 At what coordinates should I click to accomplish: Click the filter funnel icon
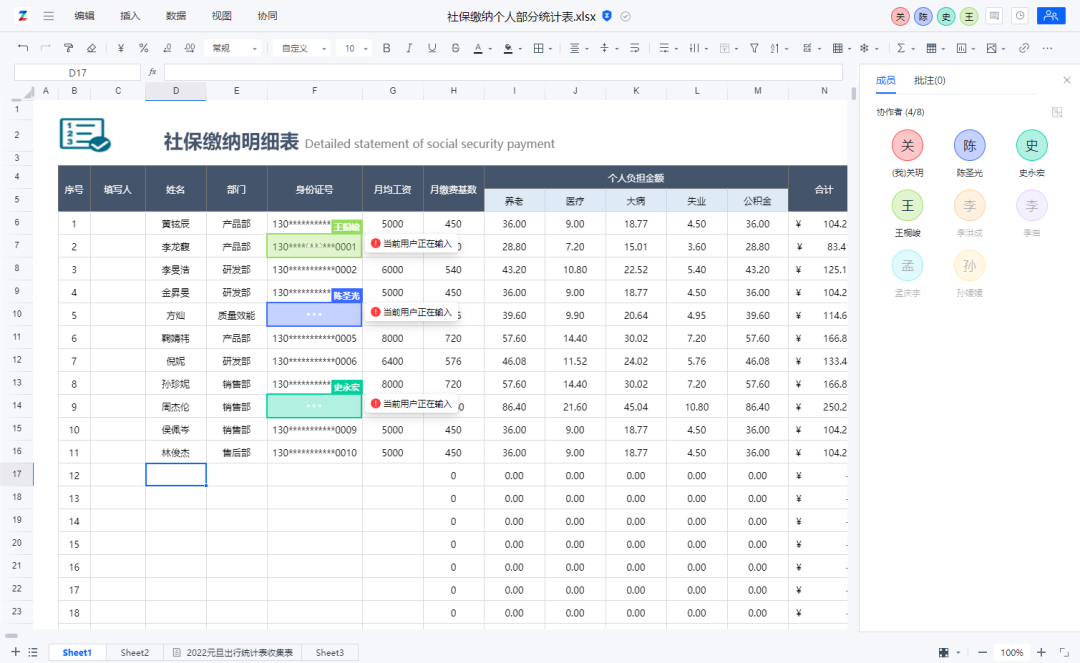[x=754, y=48]
